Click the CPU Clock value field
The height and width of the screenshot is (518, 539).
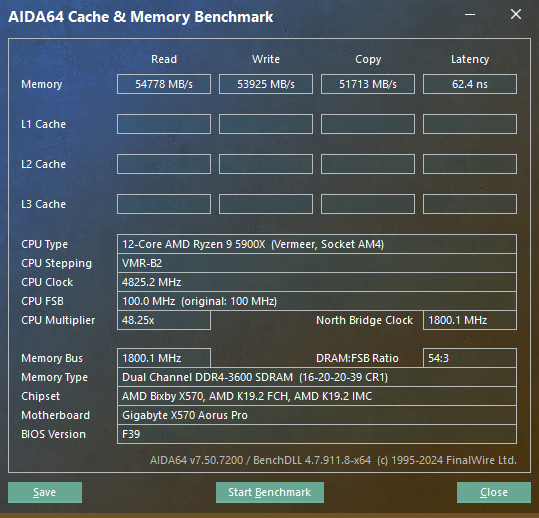(317, 282)
